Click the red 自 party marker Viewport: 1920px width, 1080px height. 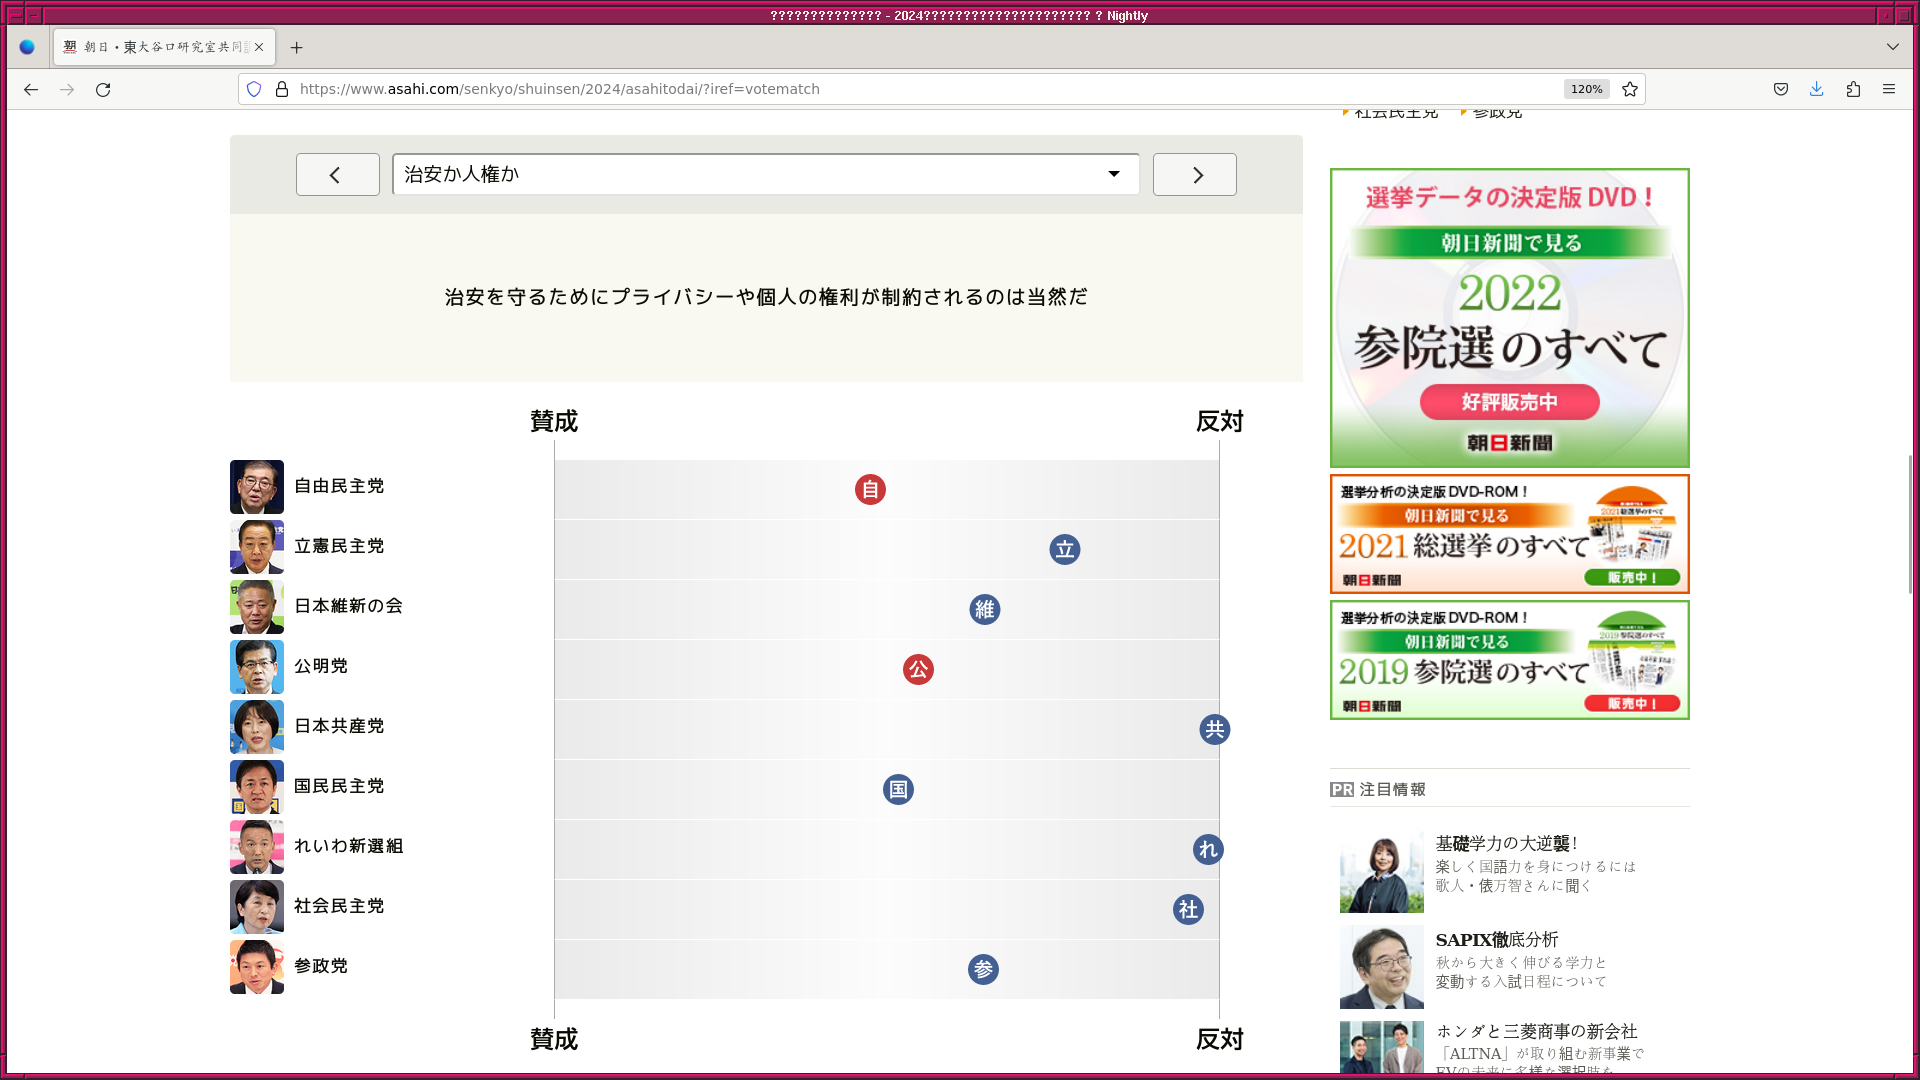tap(870, 490)
